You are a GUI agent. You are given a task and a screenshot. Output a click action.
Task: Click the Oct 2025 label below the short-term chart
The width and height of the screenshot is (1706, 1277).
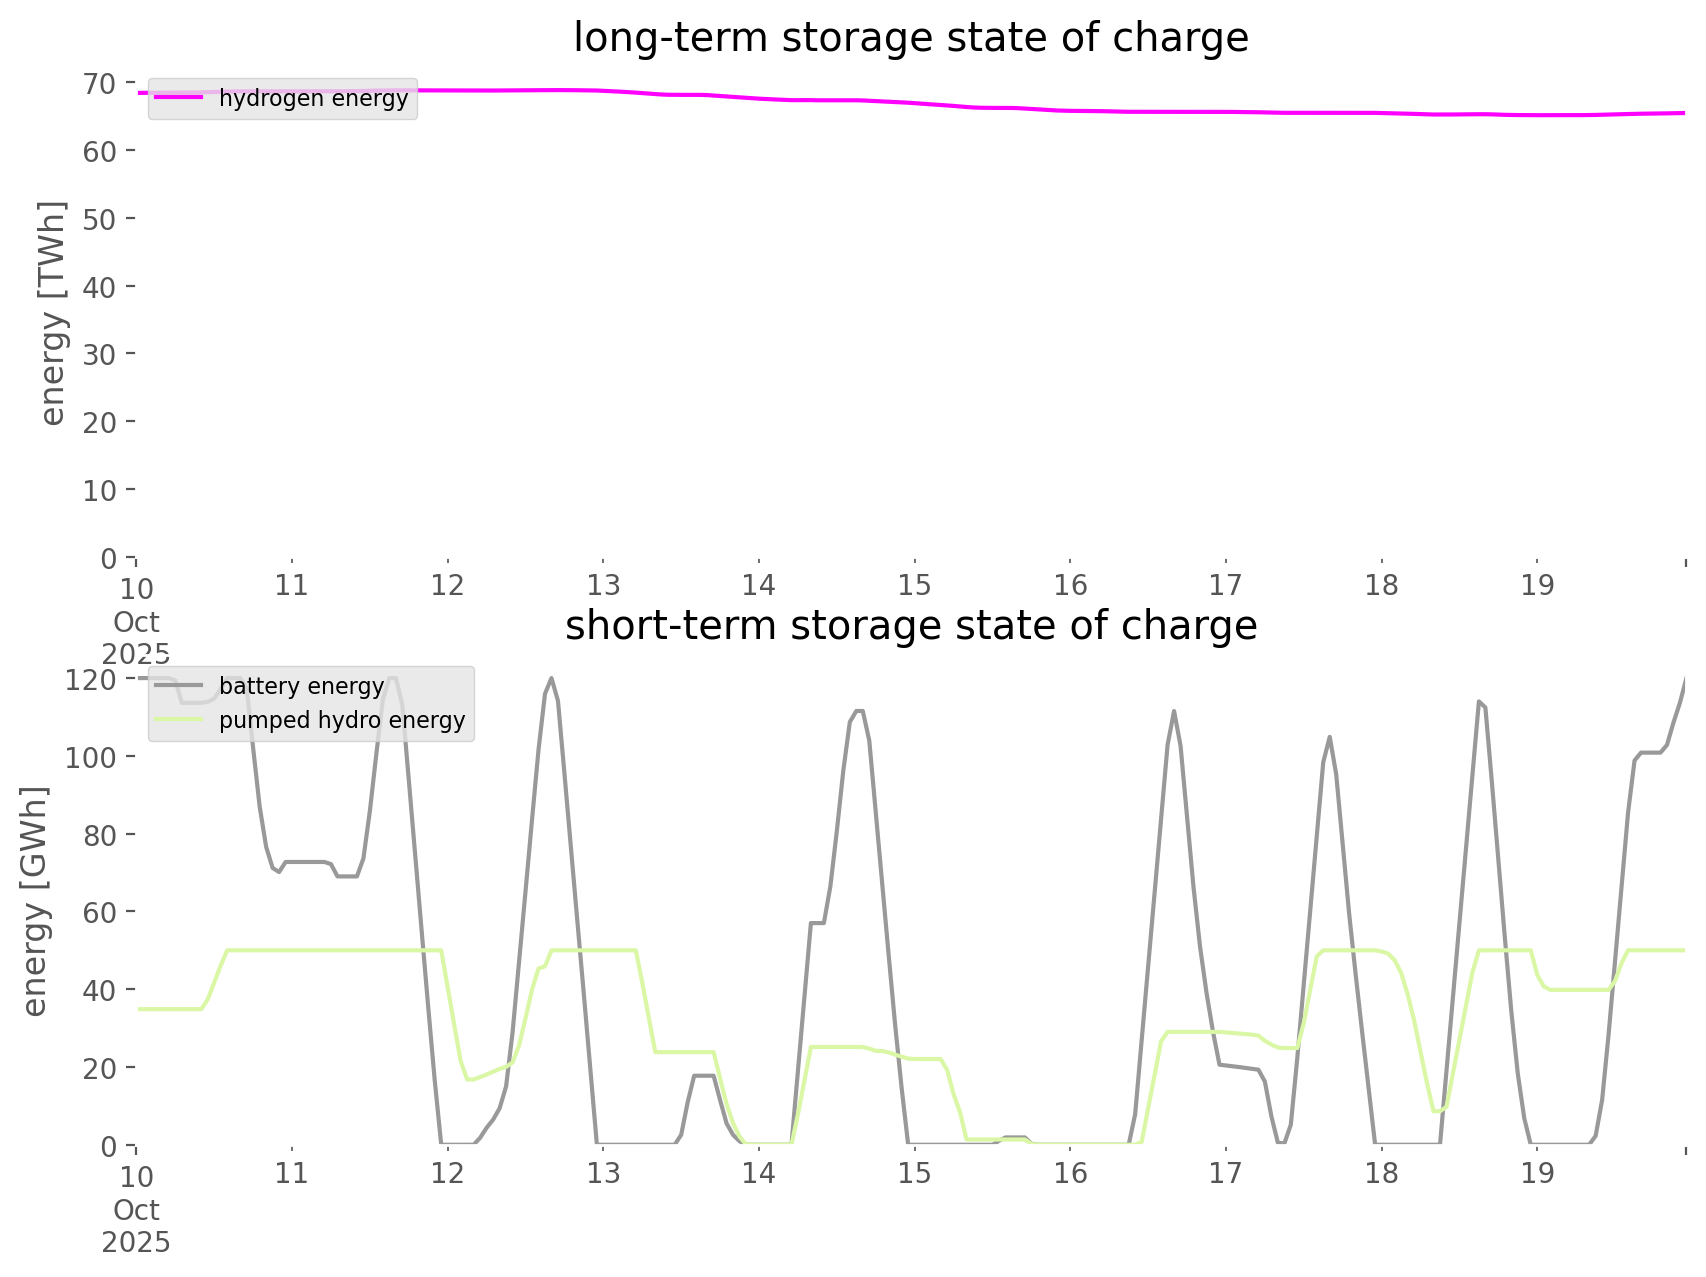pyautogui.click(x=136, y=1226)
